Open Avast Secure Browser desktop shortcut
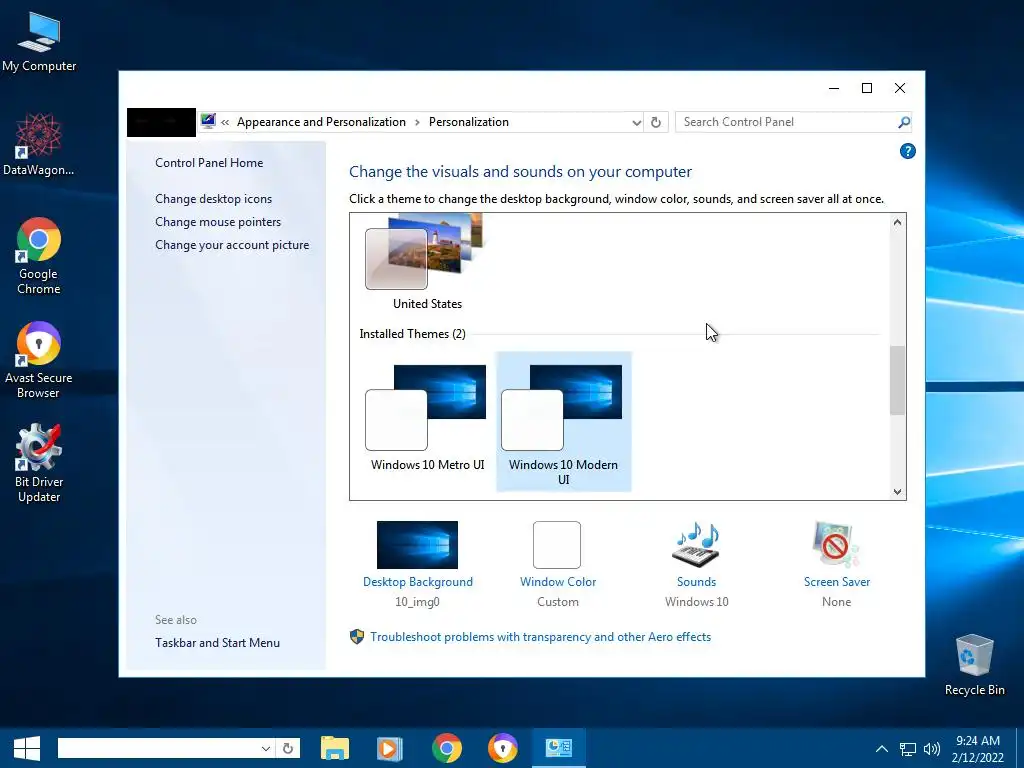 39,359
